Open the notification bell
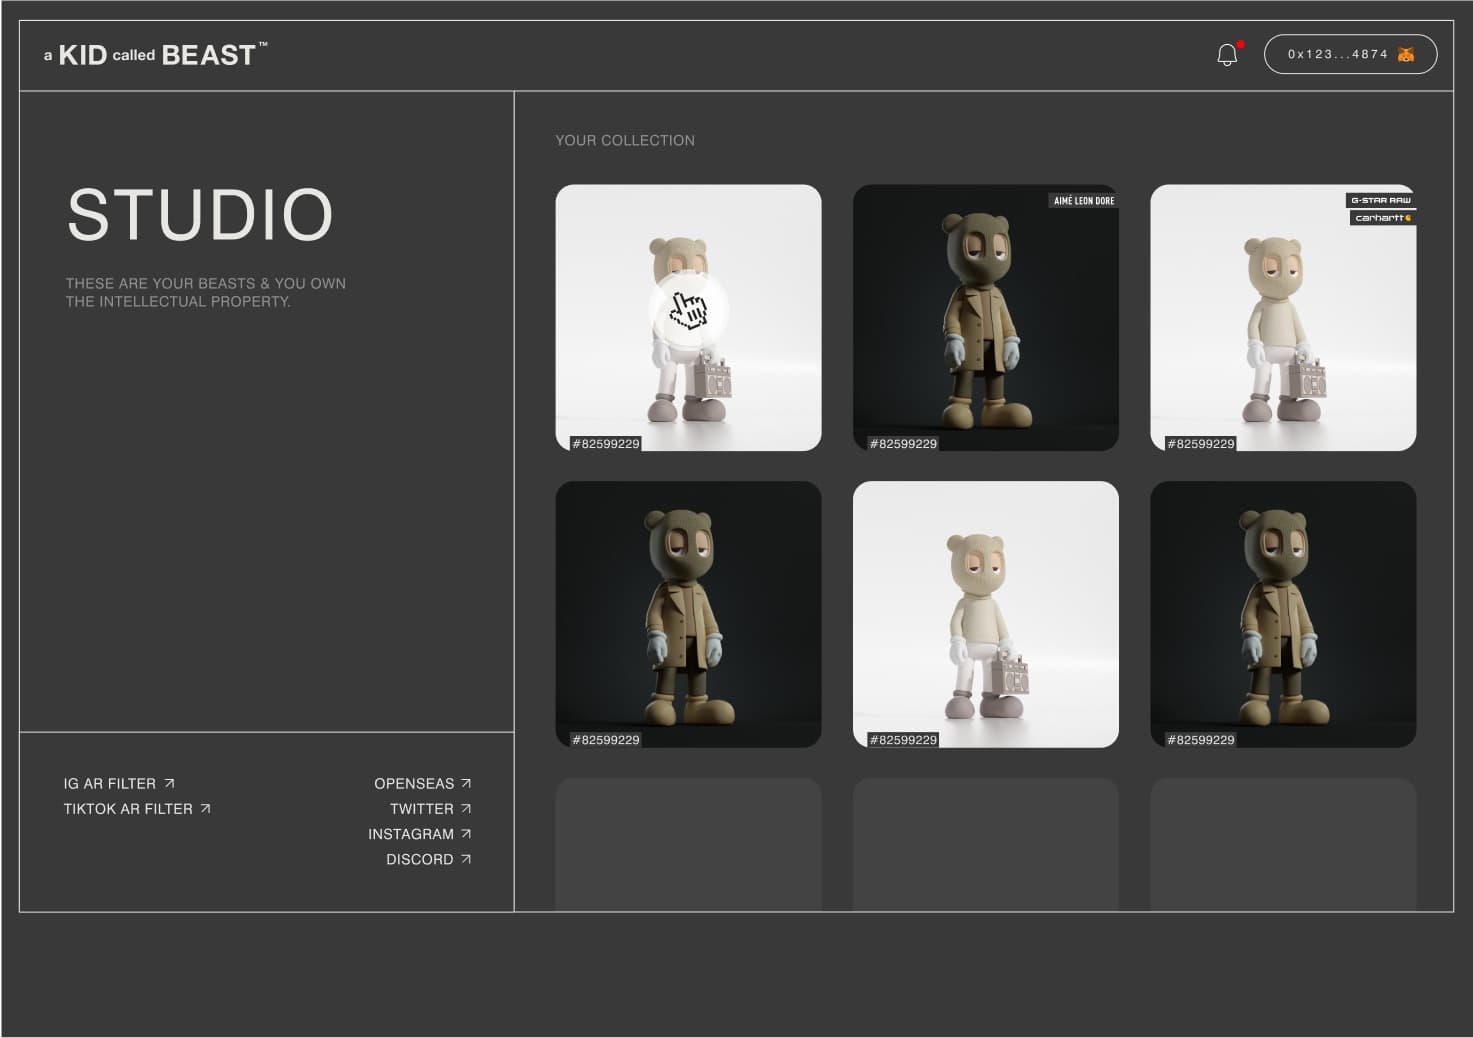The image size is (1473, 1038). 1227,55
